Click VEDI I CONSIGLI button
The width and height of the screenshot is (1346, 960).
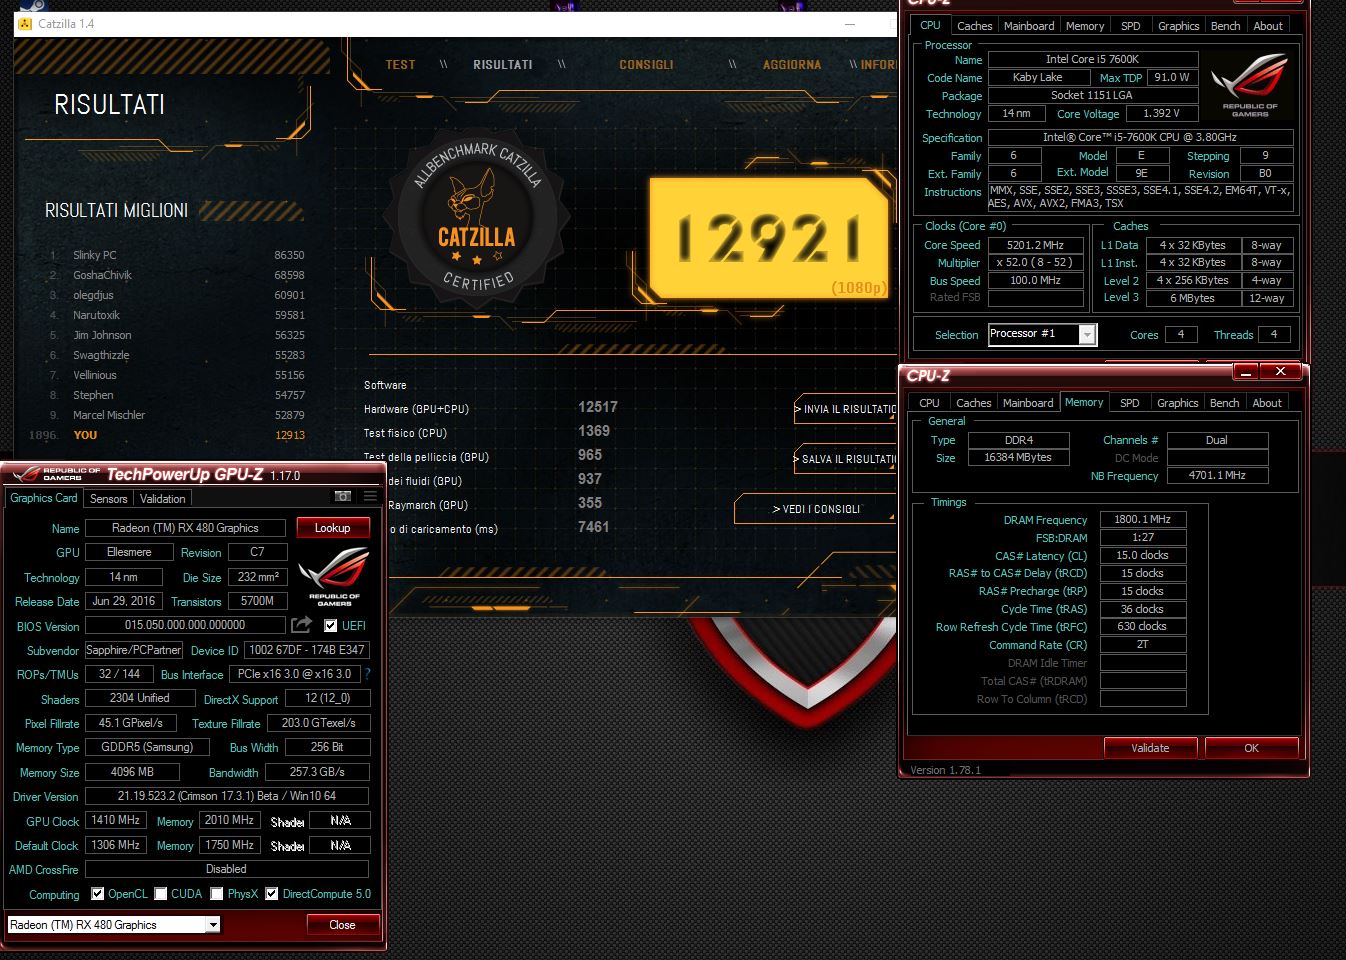816,509
